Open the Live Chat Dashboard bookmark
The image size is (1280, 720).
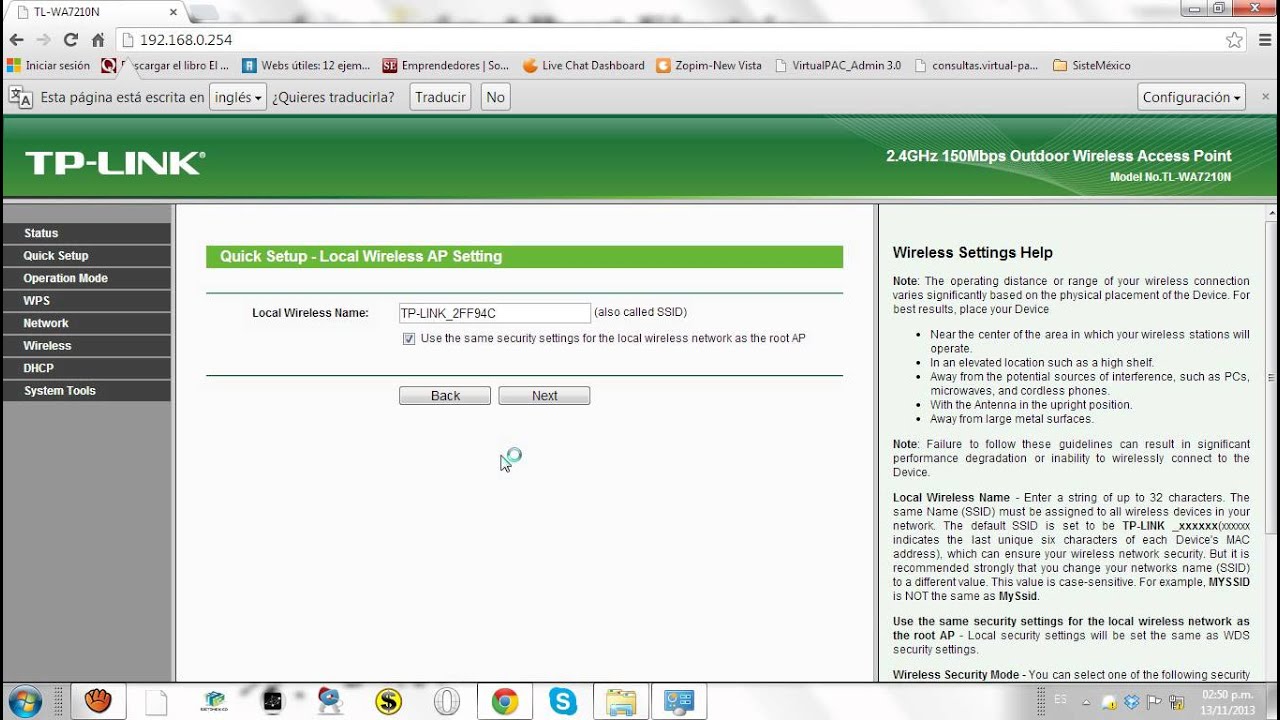click(584, 65)
